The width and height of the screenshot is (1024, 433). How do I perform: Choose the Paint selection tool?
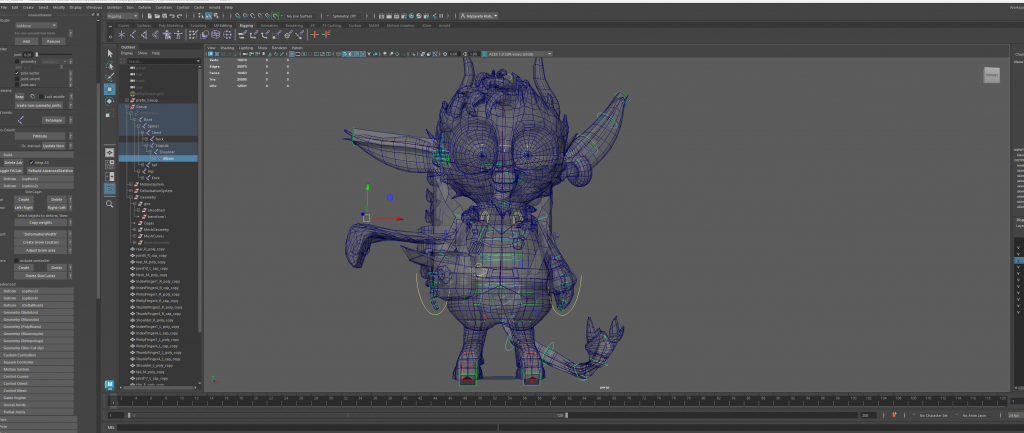(x=110, y=76)
